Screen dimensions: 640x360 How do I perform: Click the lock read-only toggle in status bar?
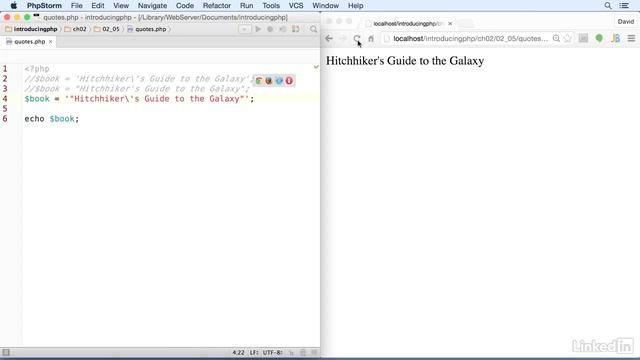click(303, 352)
